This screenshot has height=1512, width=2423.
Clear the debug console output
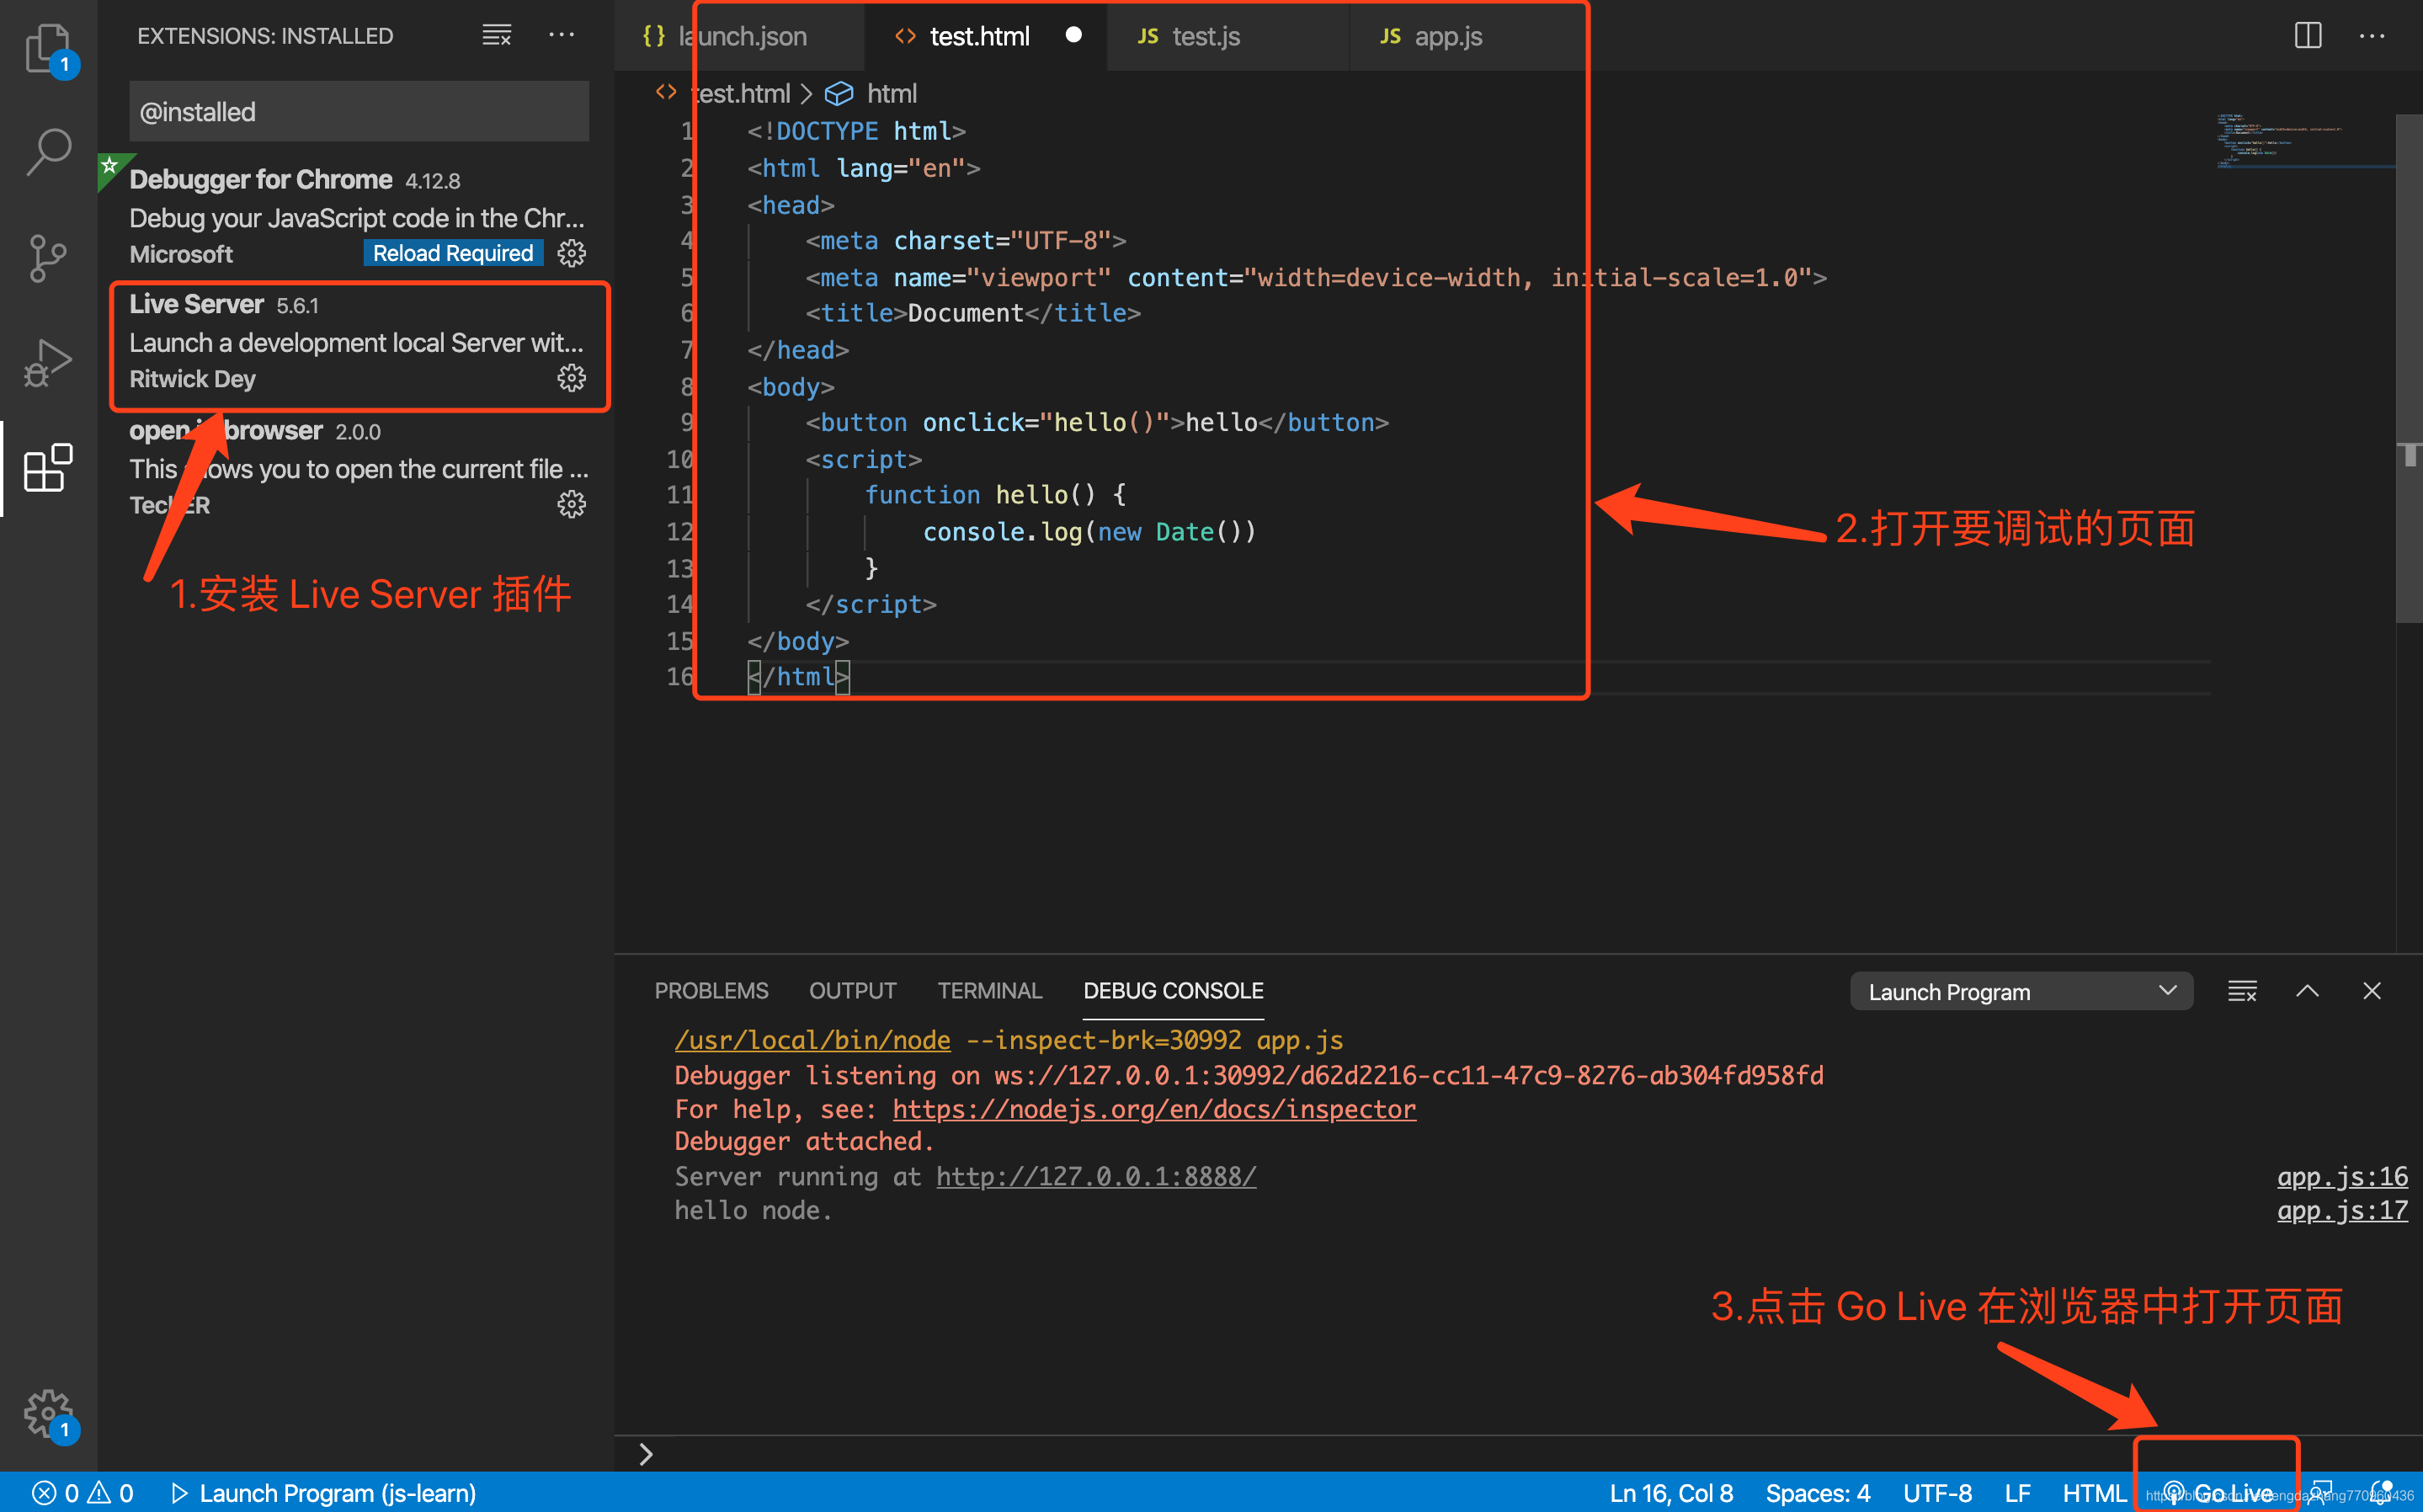coord(2242,991)
